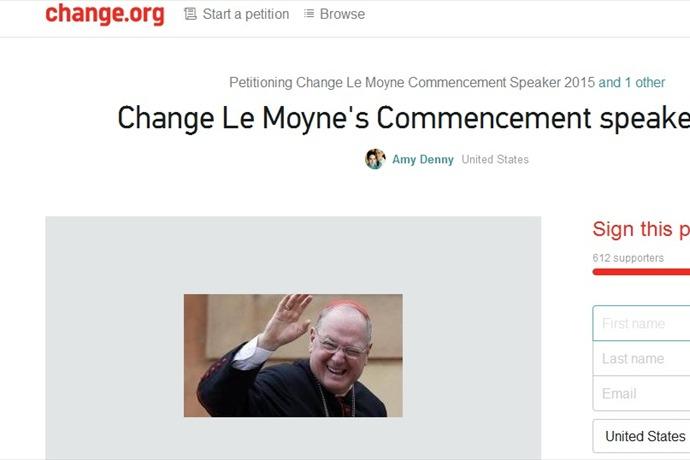Screen dimensions: 690x460
Task: Click the change.org logo
Action: [x=105, y=13]
